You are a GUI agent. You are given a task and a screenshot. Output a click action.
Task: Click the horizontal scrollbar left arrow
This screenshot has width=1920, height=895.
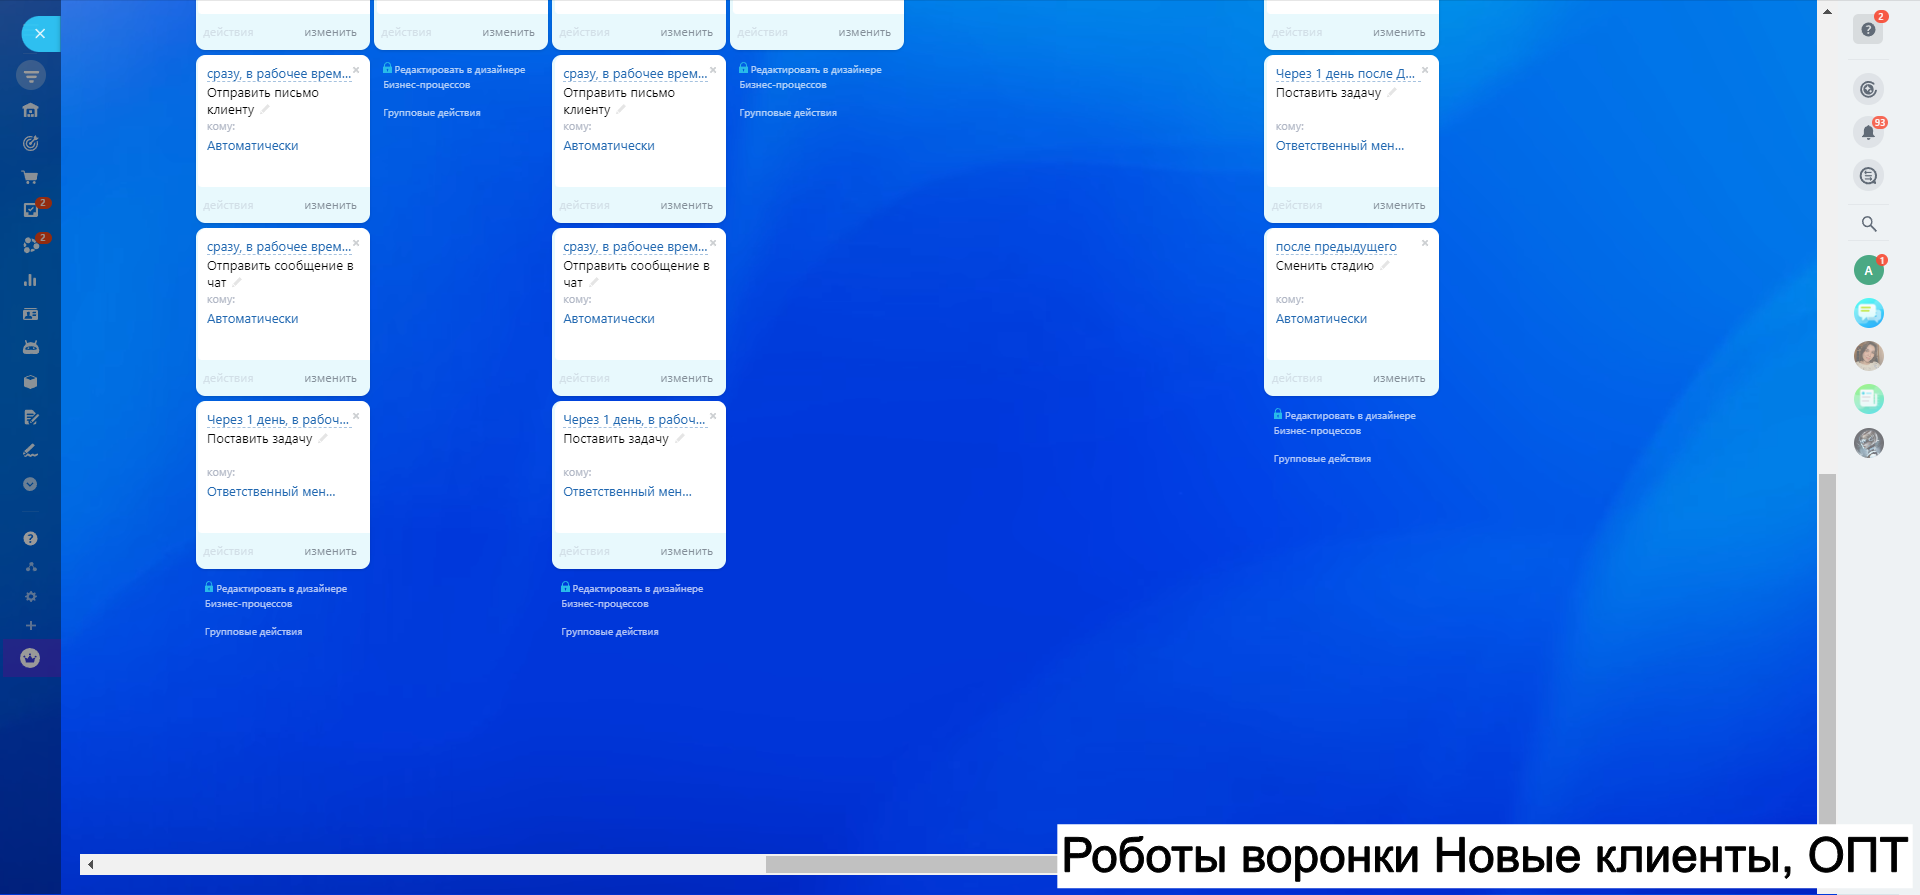pos(90,864)
